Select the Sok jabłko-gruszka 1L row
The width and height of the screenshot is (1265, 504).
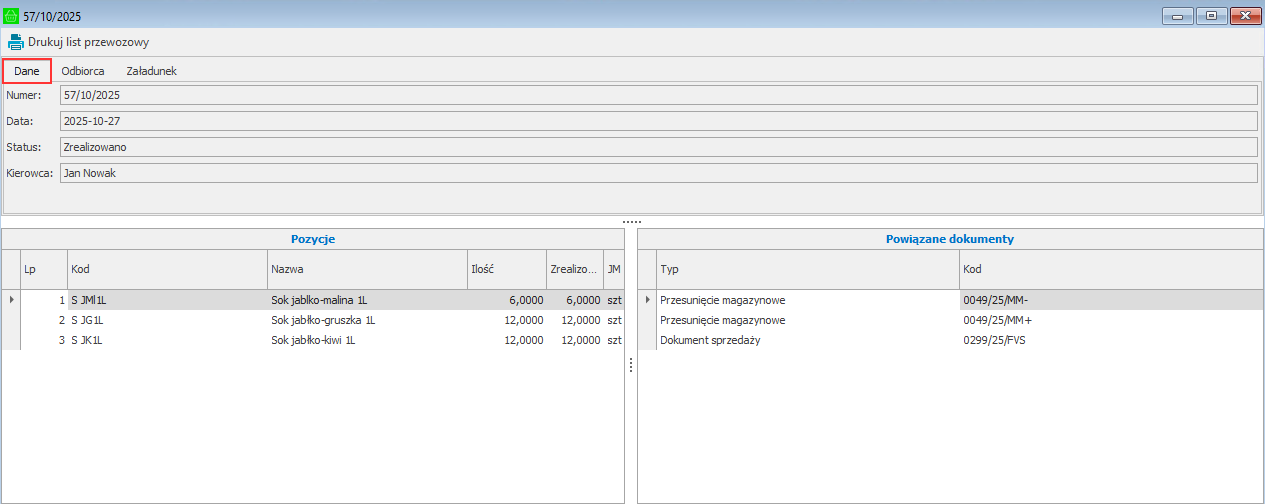(322, 320)
